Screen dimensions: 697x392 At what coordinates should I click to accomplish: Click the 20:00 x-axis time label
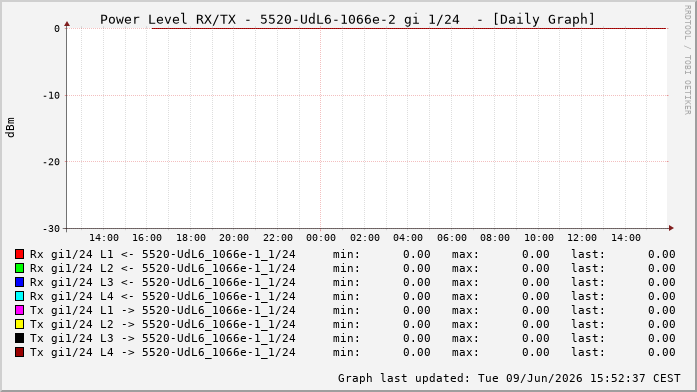tap(234, 238)
